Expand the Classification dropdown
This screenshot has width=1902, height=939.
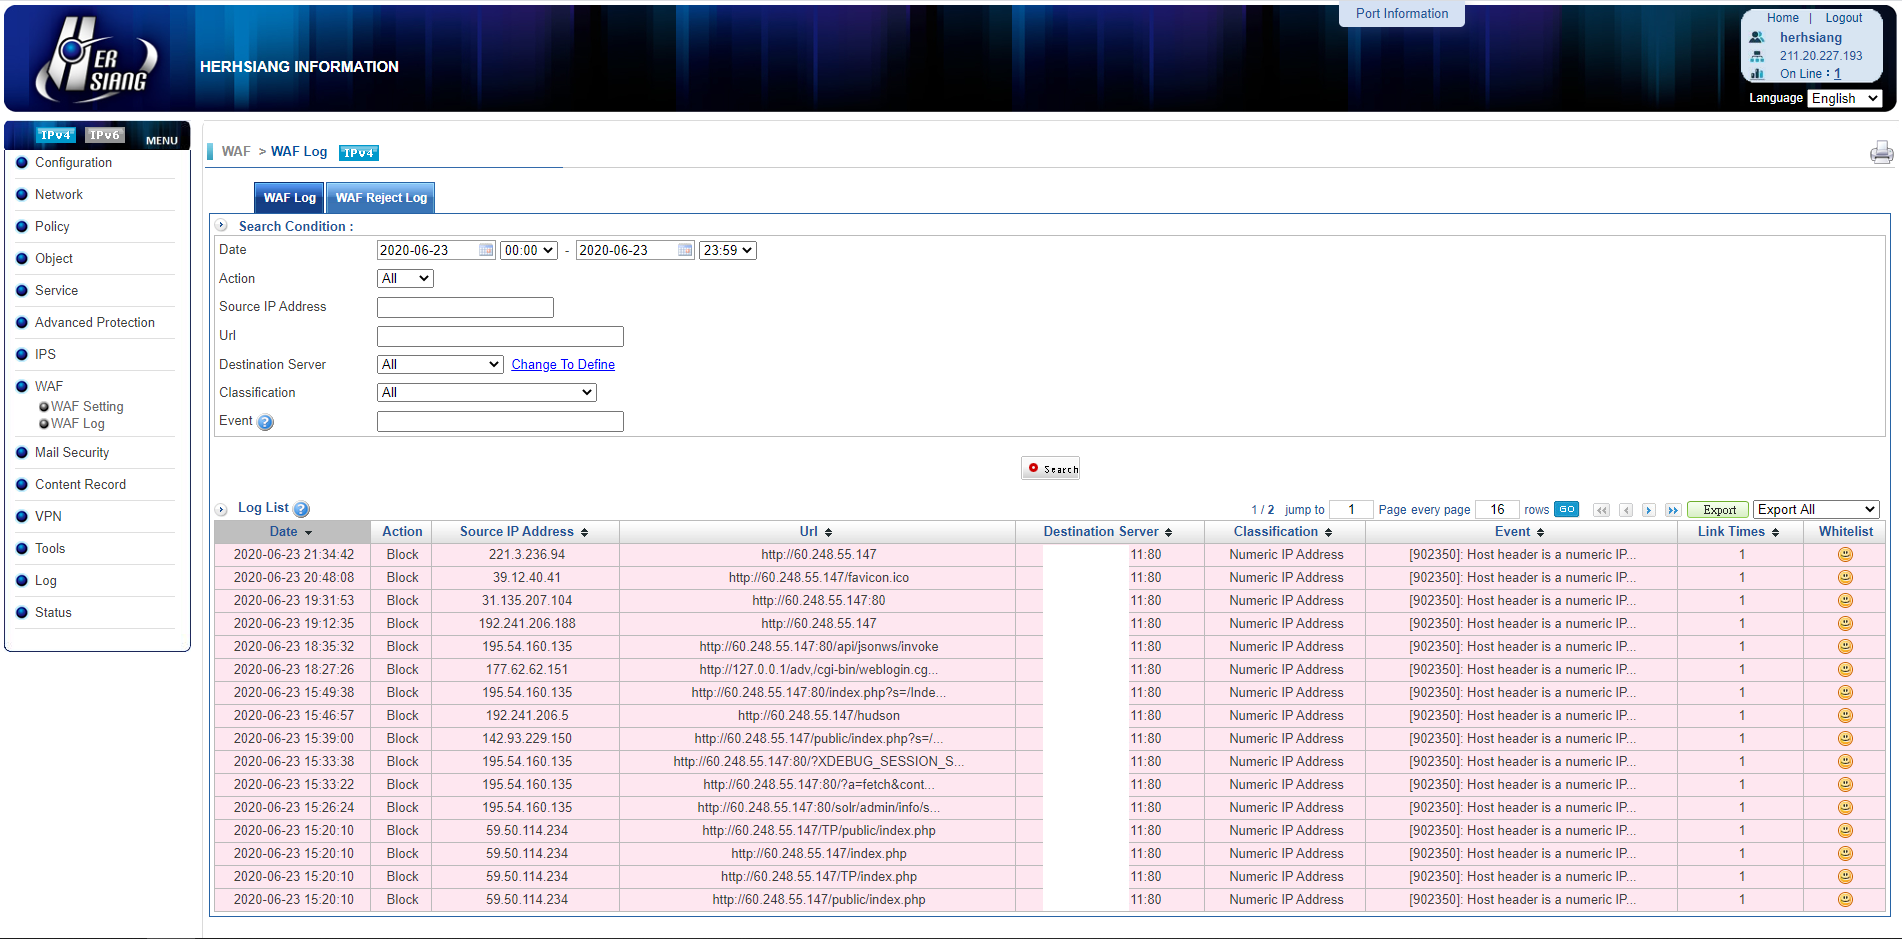(x=486, y=393)
